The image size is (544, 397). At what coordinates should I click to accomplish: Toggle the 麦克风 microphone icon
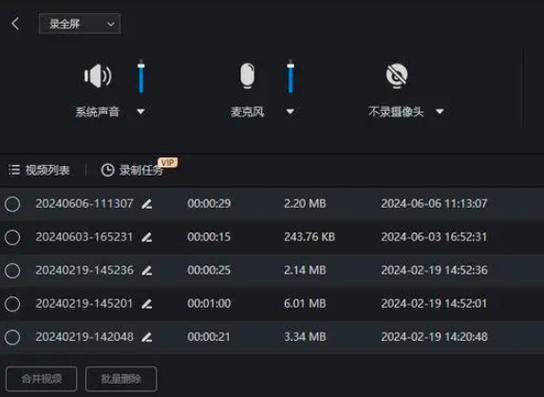247,76
